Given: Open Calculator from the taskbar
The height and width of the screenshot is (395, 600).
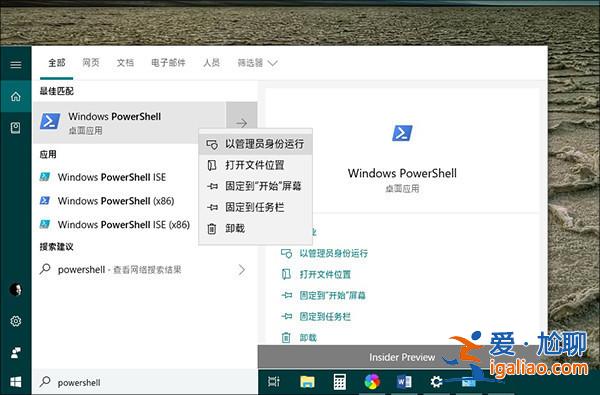Looking at the screenshot, I should point(339,382).
